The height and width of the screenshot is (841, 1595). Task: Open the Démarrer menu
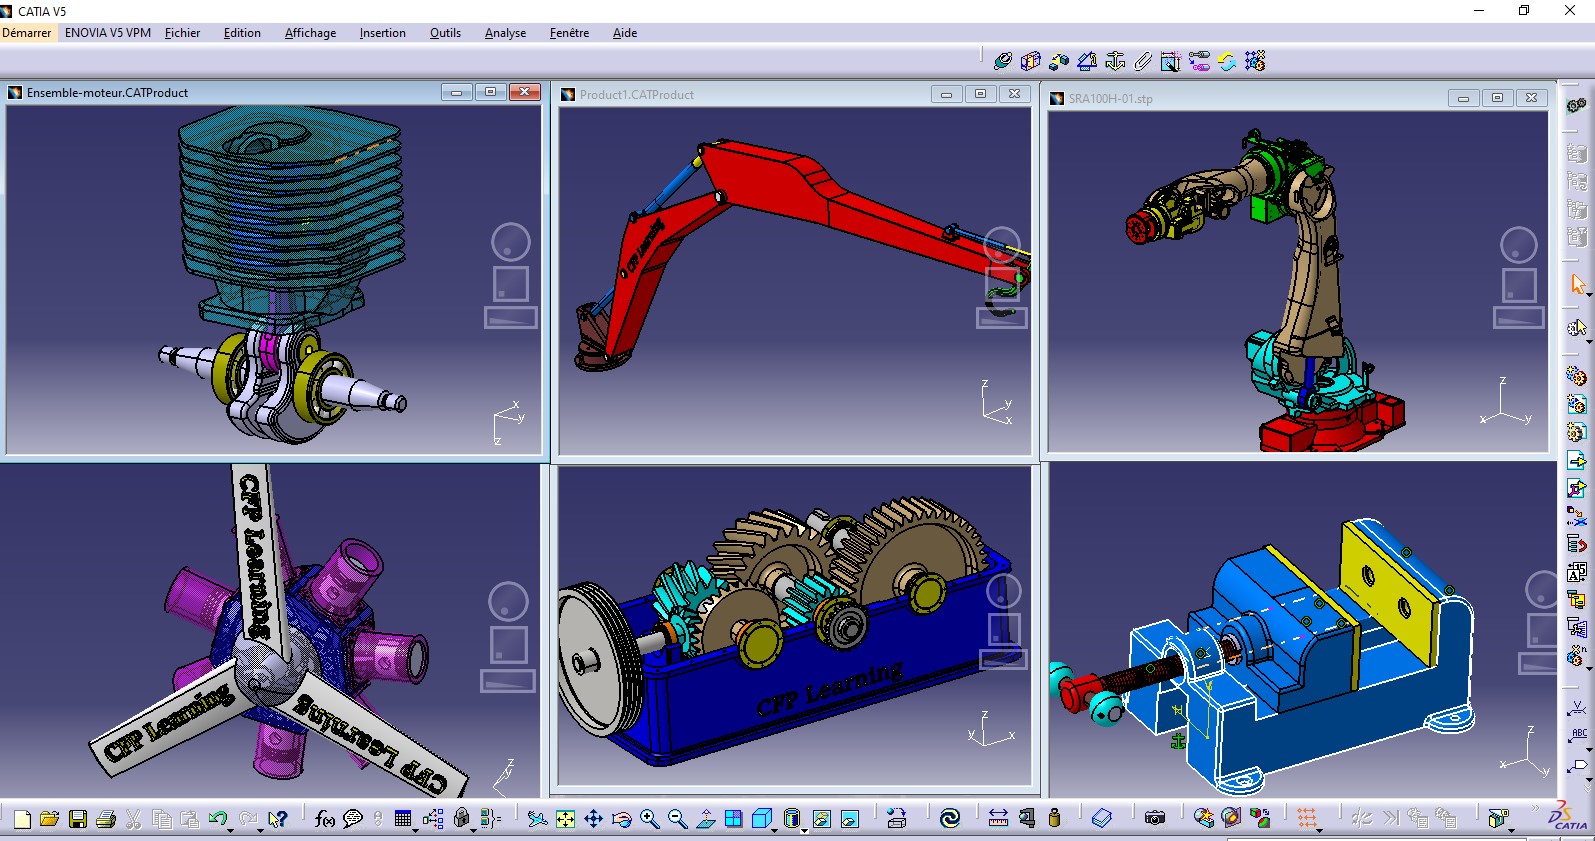[27, 33]
